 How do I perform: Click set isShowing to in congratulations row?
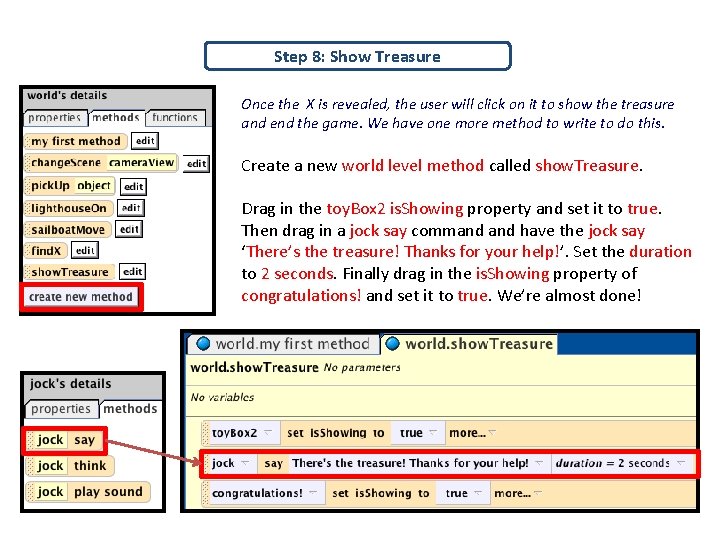[x=381, y=493]
